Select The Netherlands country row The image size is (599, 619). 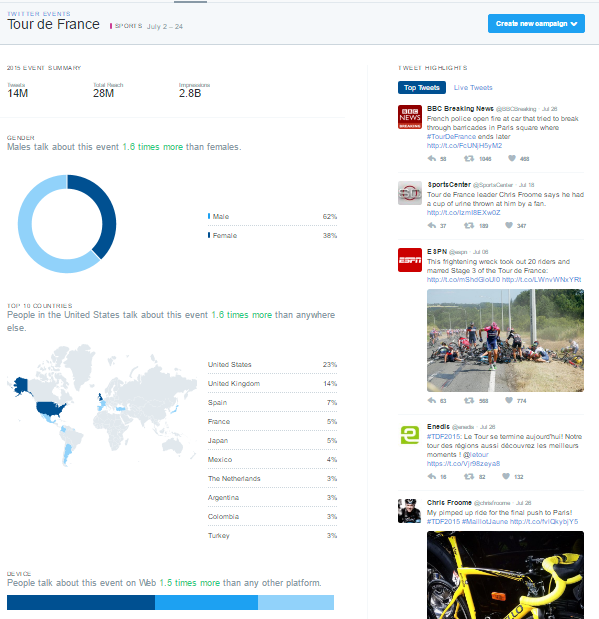pos(272,478)
